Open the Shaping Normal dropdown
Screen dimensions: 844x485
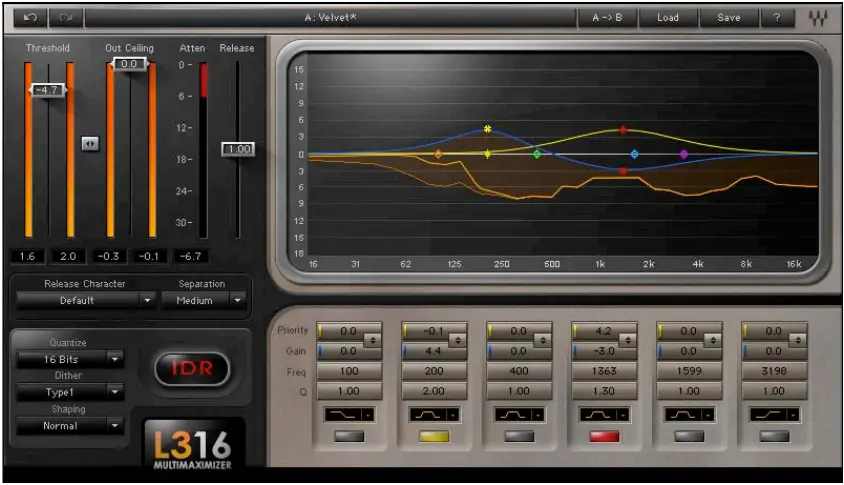[x=70, y=426]
